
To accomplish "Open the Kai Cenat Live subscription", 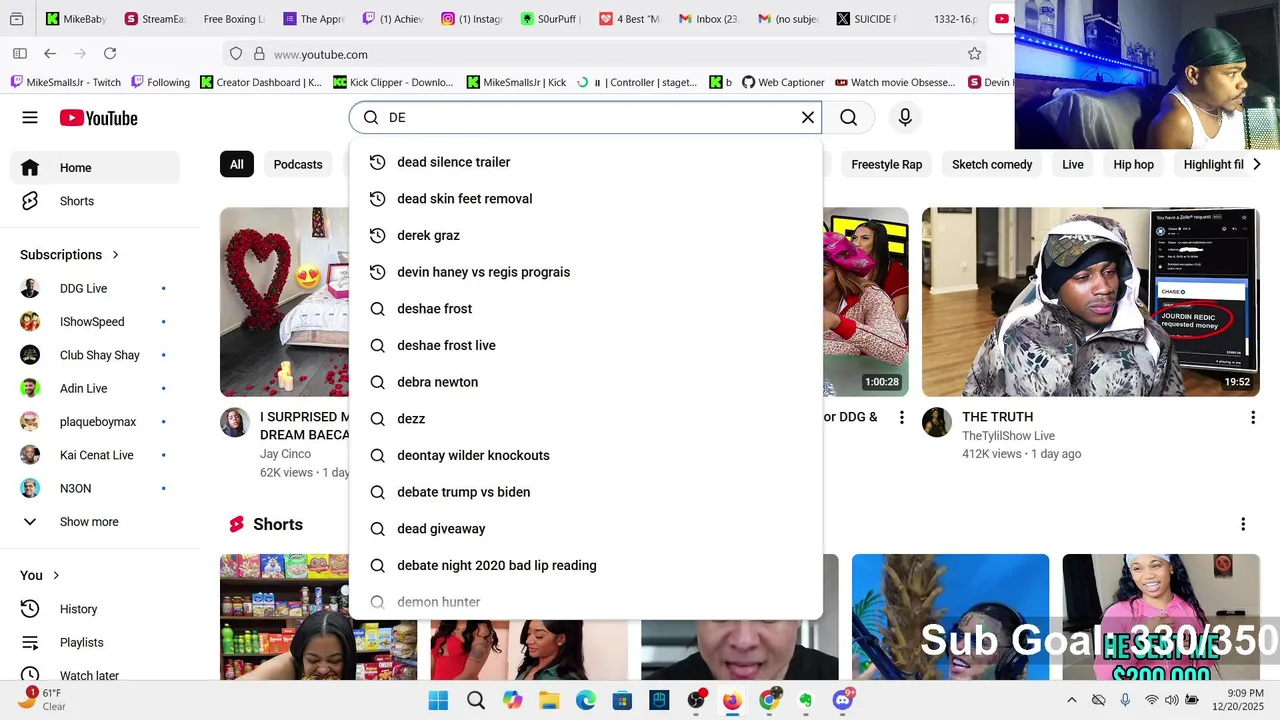I will pyautogui.click(x=95, y=455).
